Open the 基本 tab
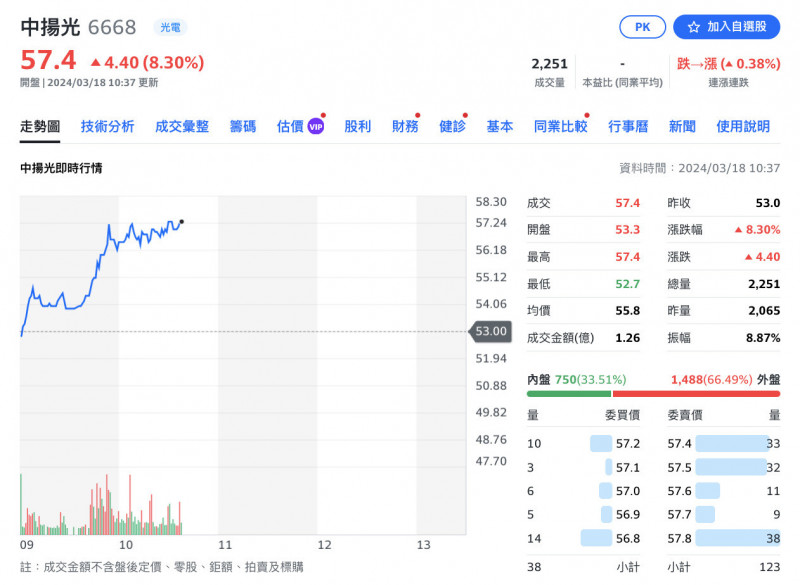This screenshot has width=800, height=585. [500, 127]
